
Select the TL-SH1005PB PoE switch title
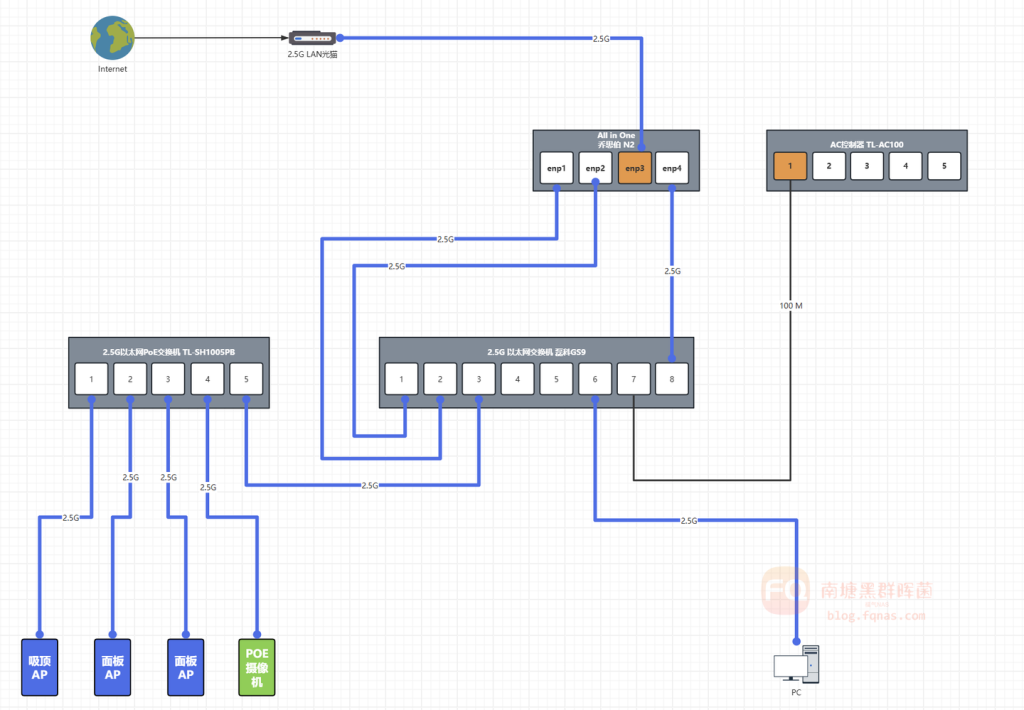click(169, 352)
